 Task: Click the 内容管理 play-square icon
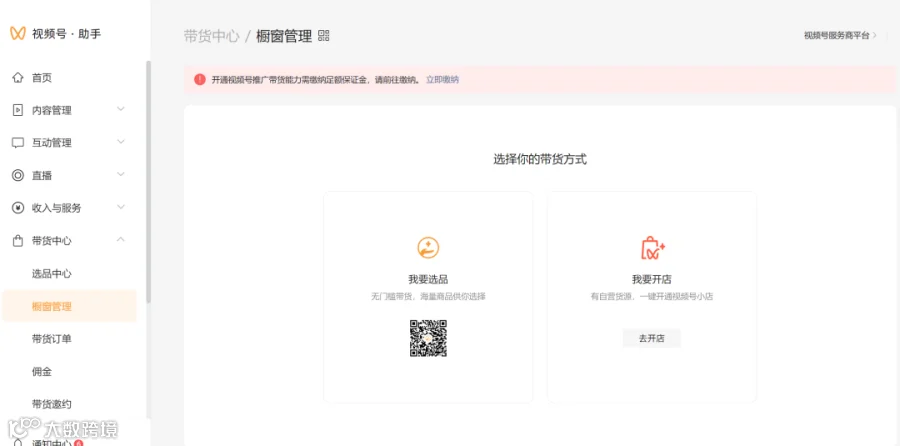18,110
